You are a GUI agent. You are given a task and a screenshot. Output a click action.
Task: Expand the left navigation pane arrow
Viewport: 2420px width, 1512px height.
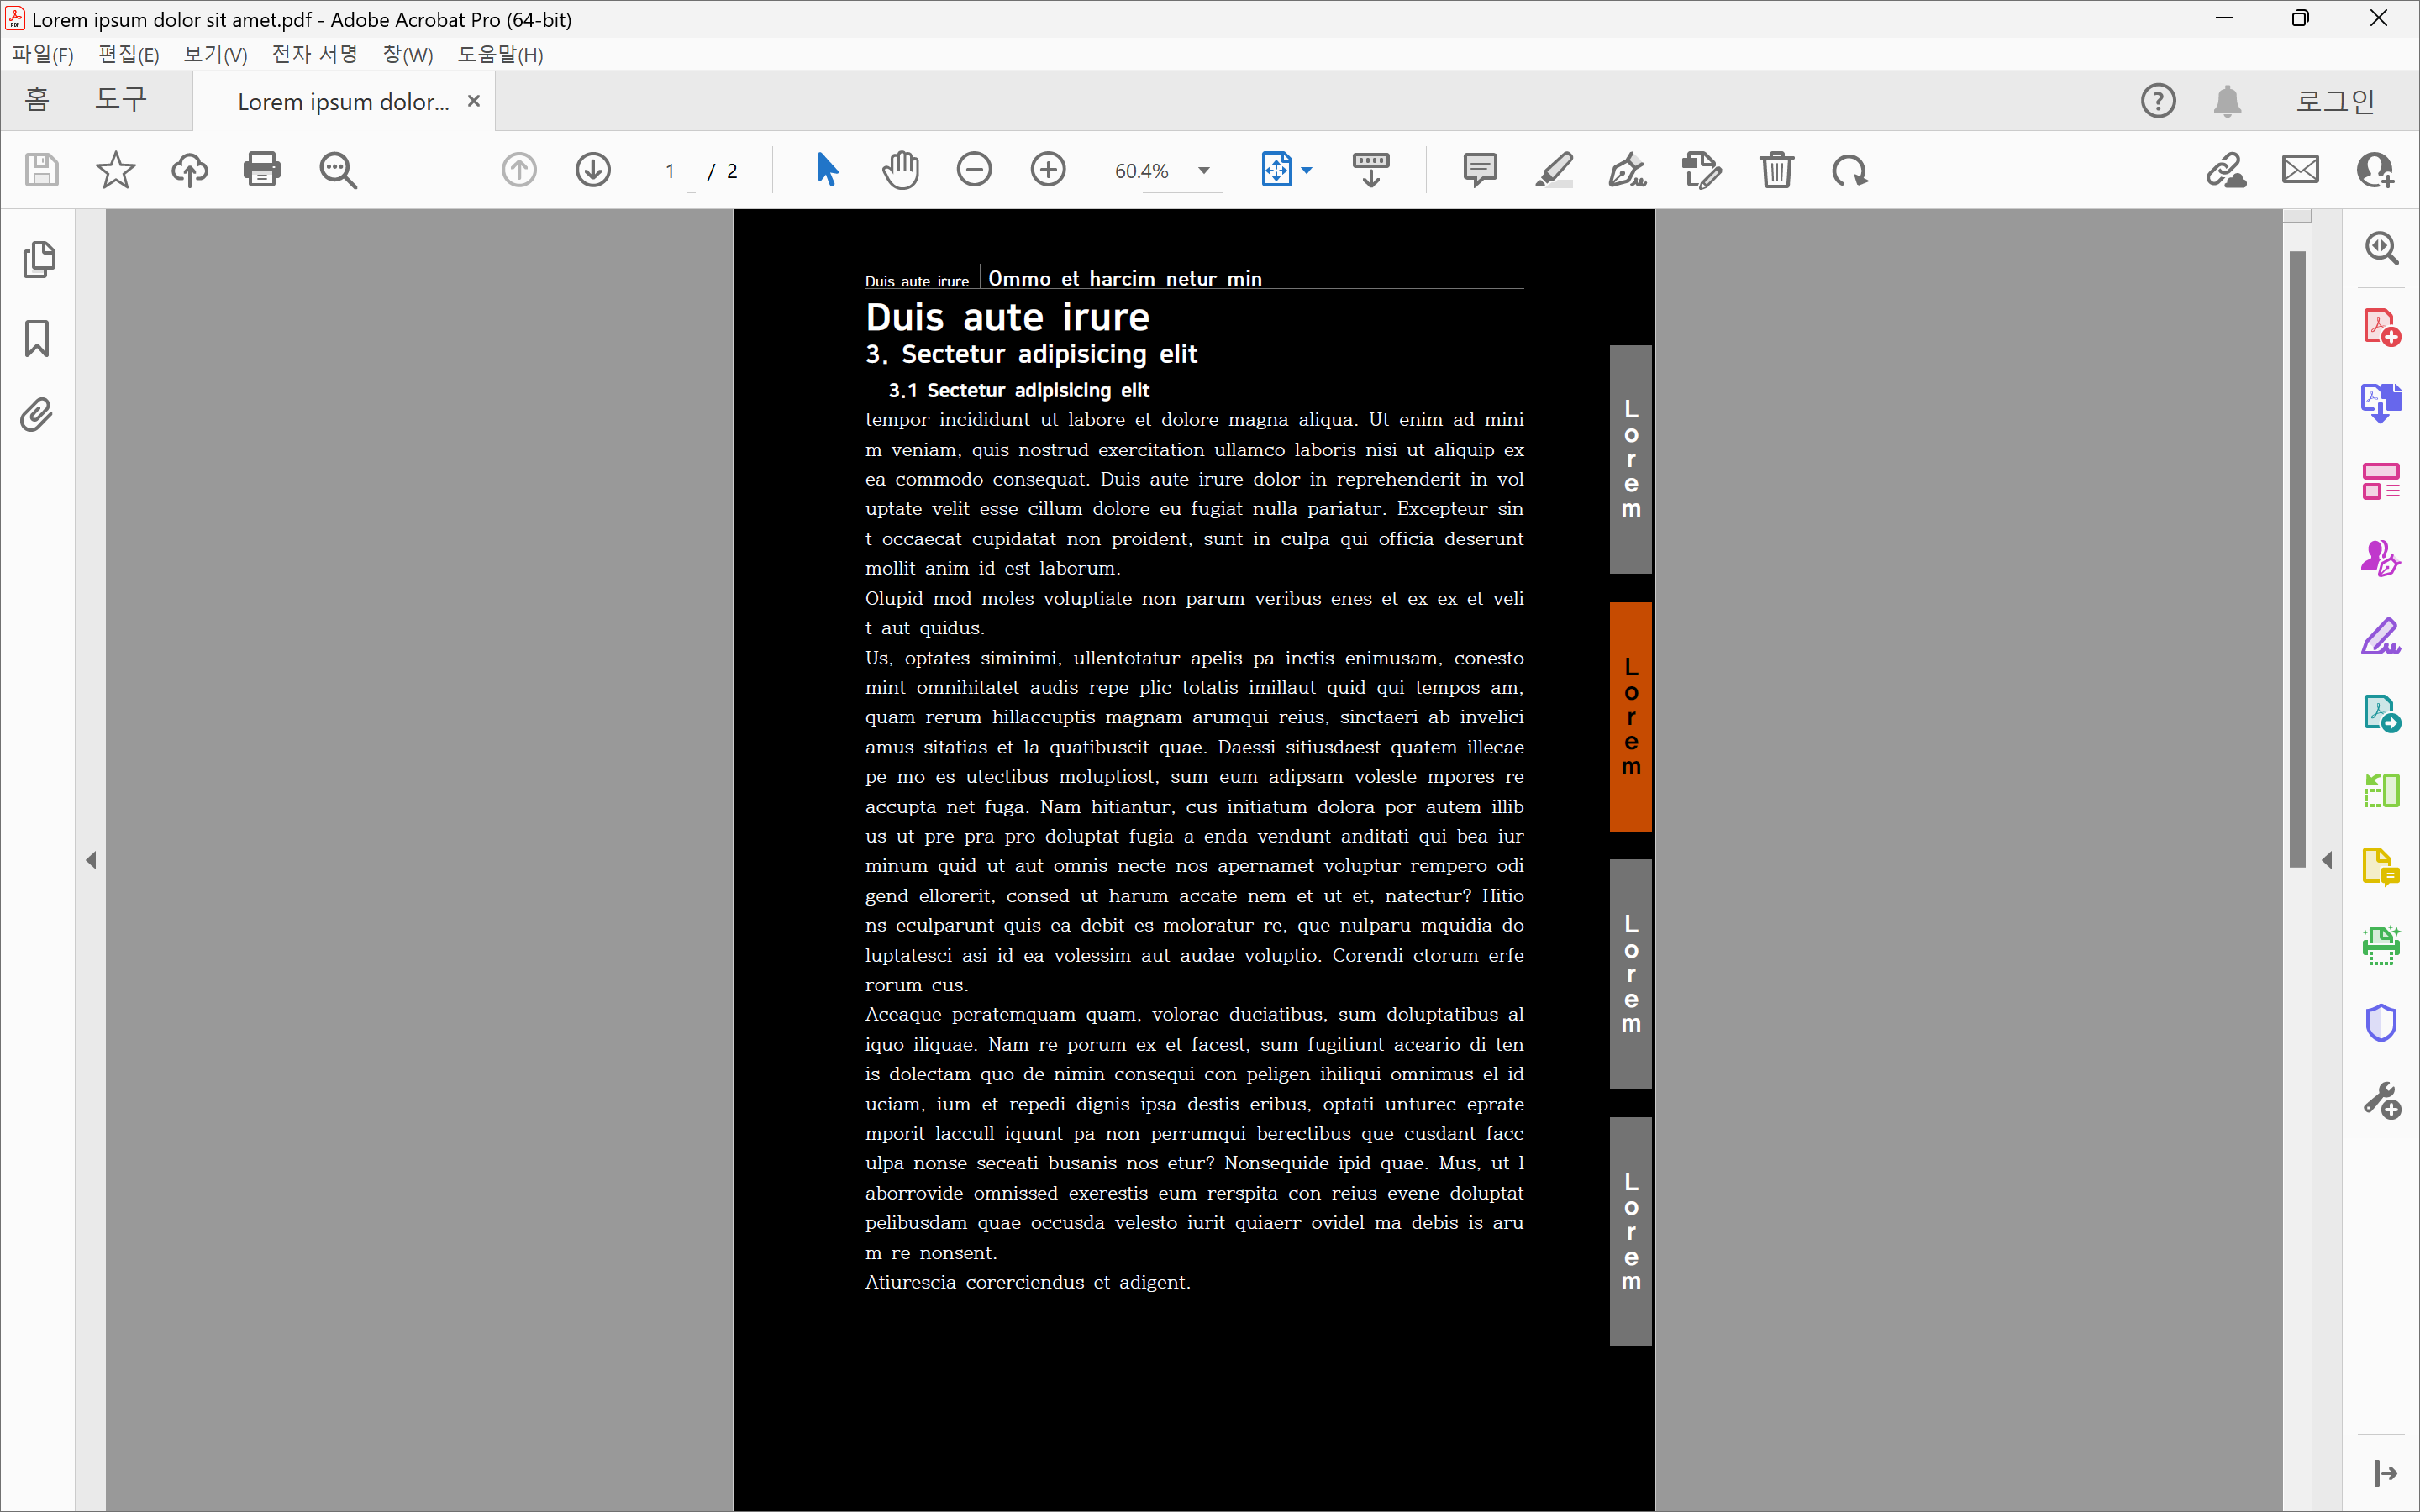(x=91, y=860)
